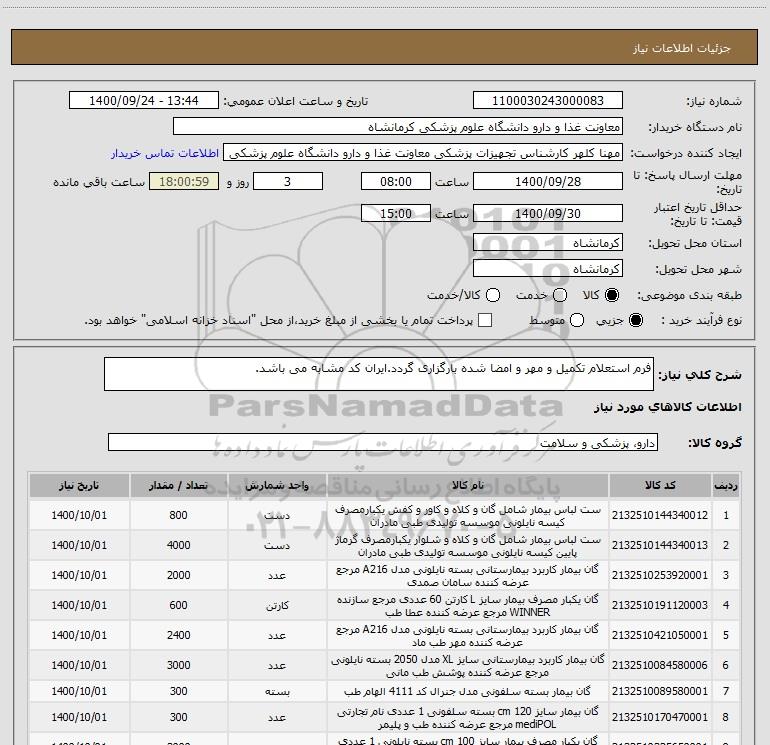The image size is (770, 745).
Task: Tick the اسناد خزانه اسلامی payment checkbox
Action: coord(485,320)
